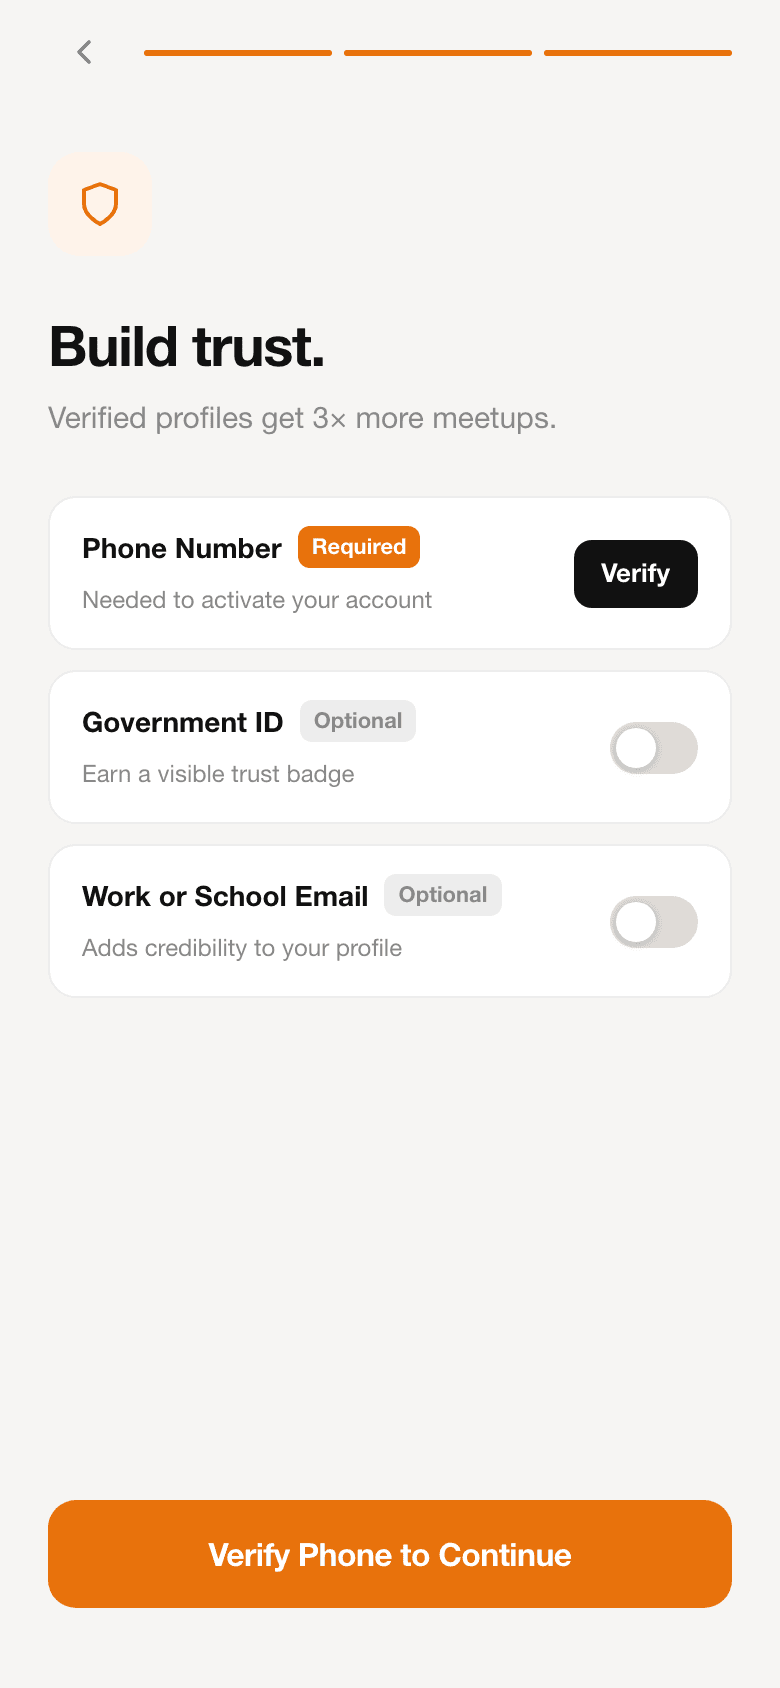Screen dimensions: 780x1688
Task: Select the Government ID label
Action: pyautogui.click(x=183, y=722)
